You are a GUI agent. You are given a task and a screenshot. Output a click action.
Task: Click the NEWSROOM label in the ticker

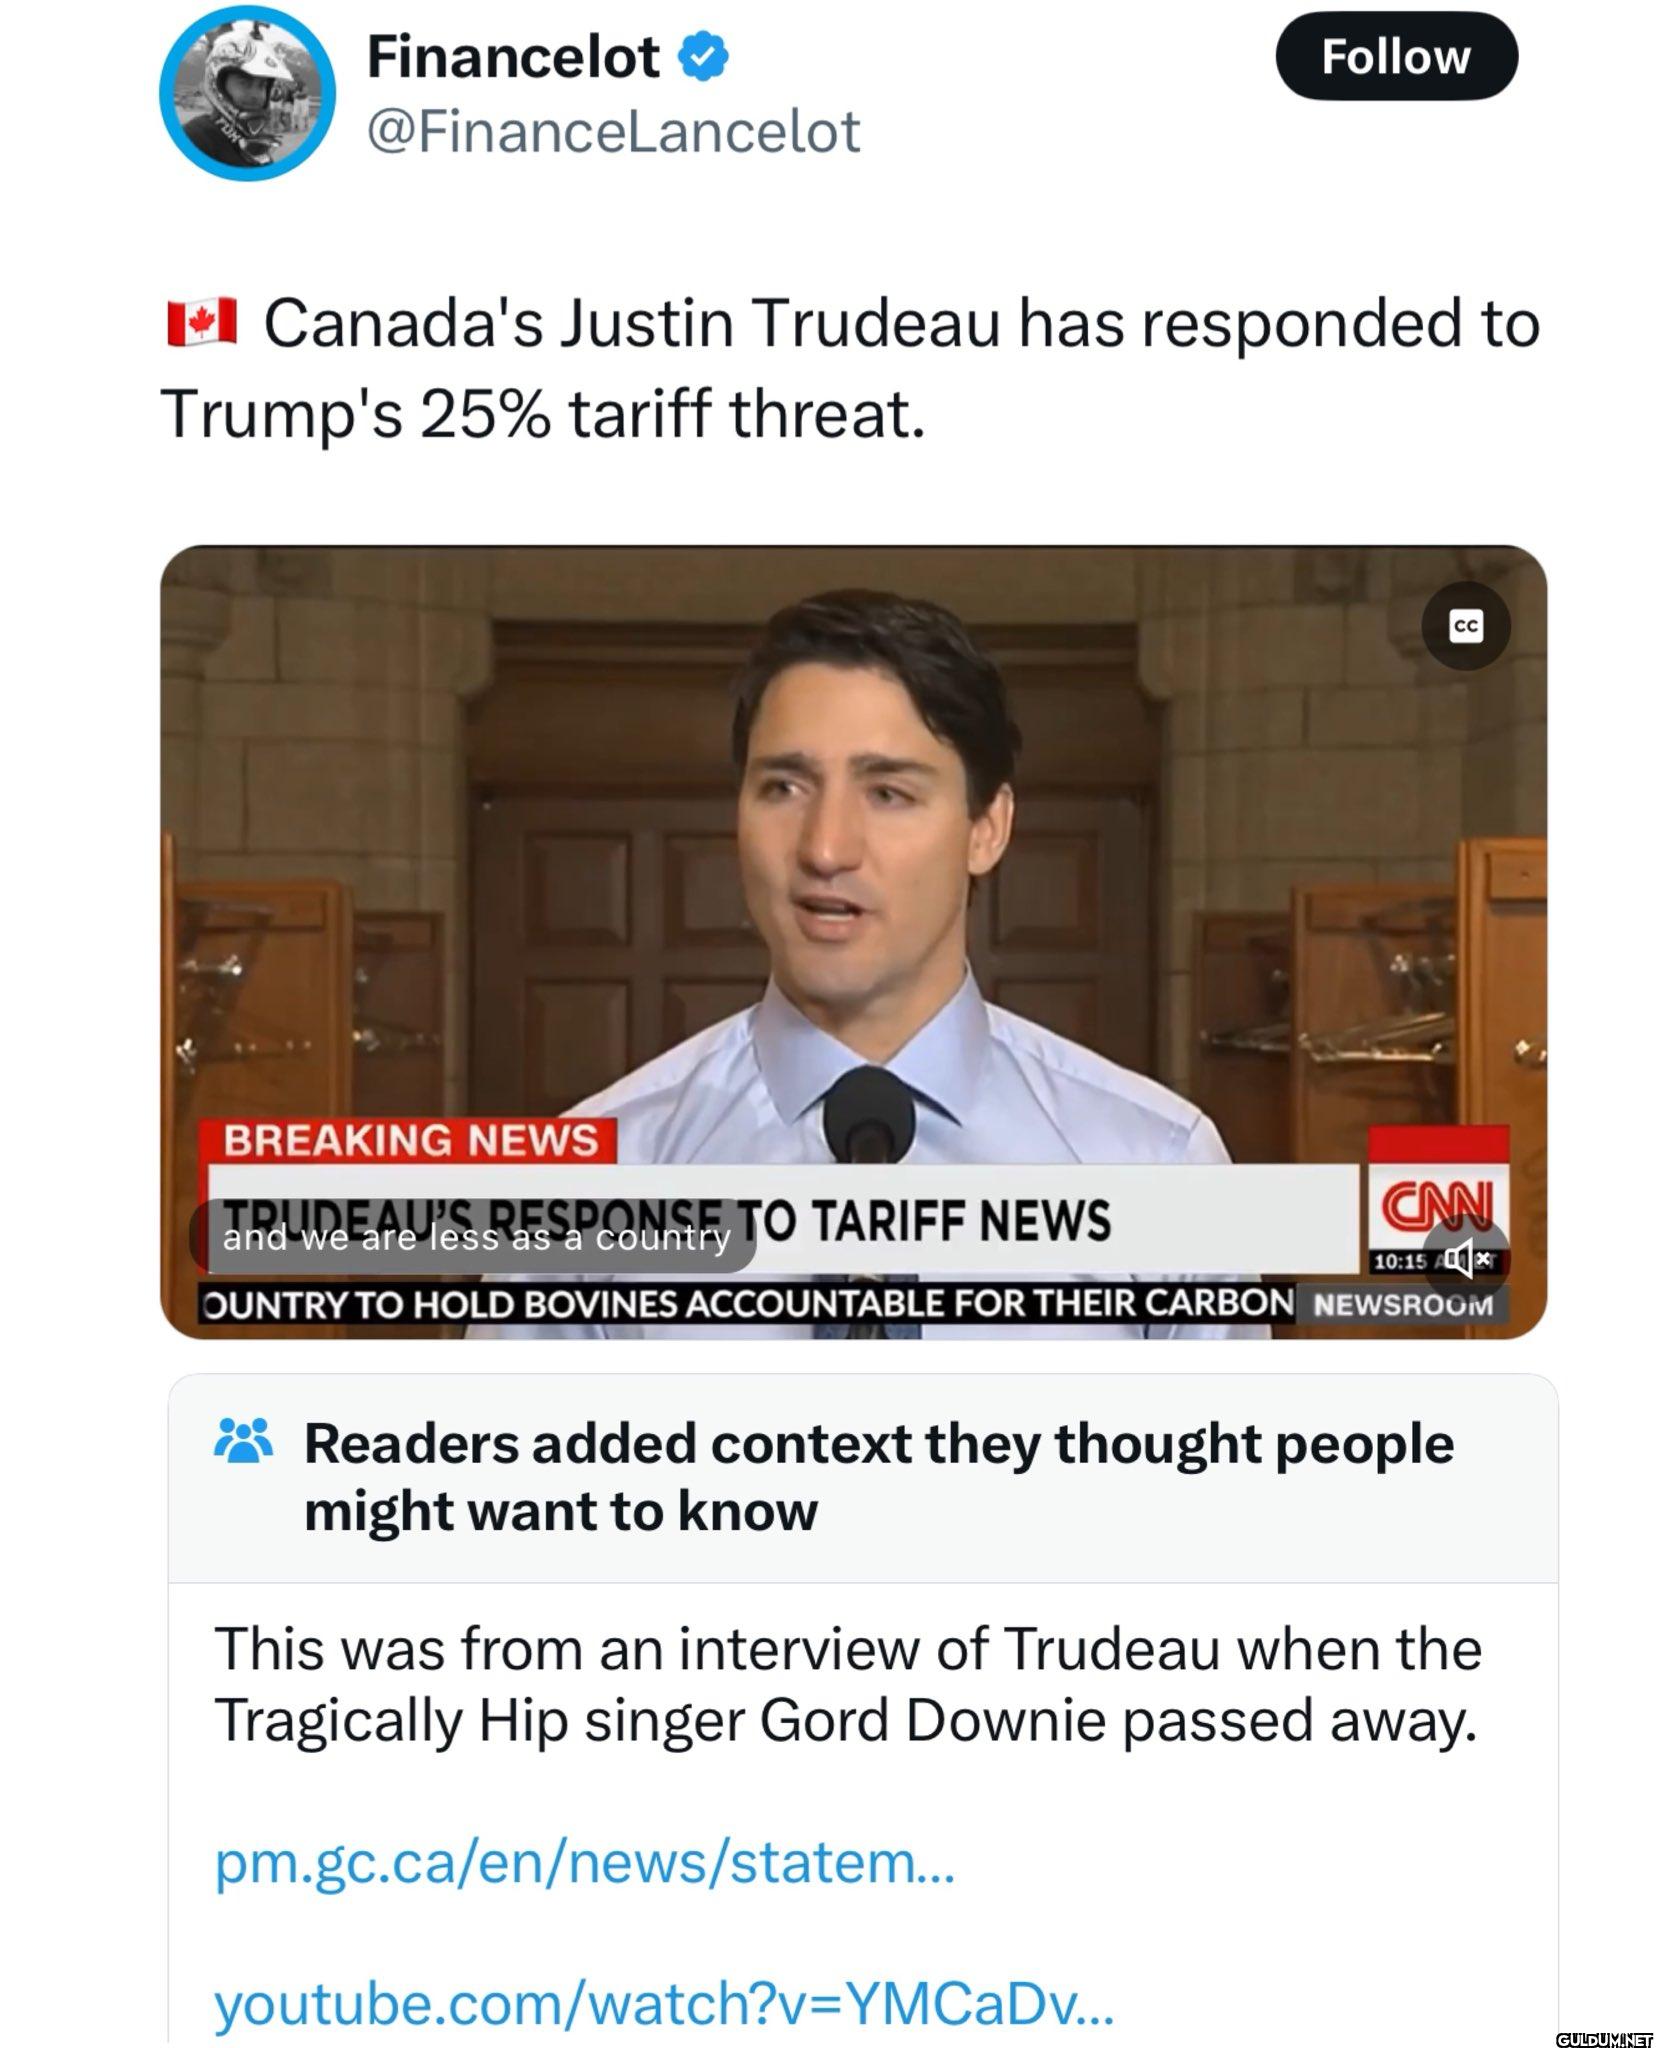coord(1402,1304)
